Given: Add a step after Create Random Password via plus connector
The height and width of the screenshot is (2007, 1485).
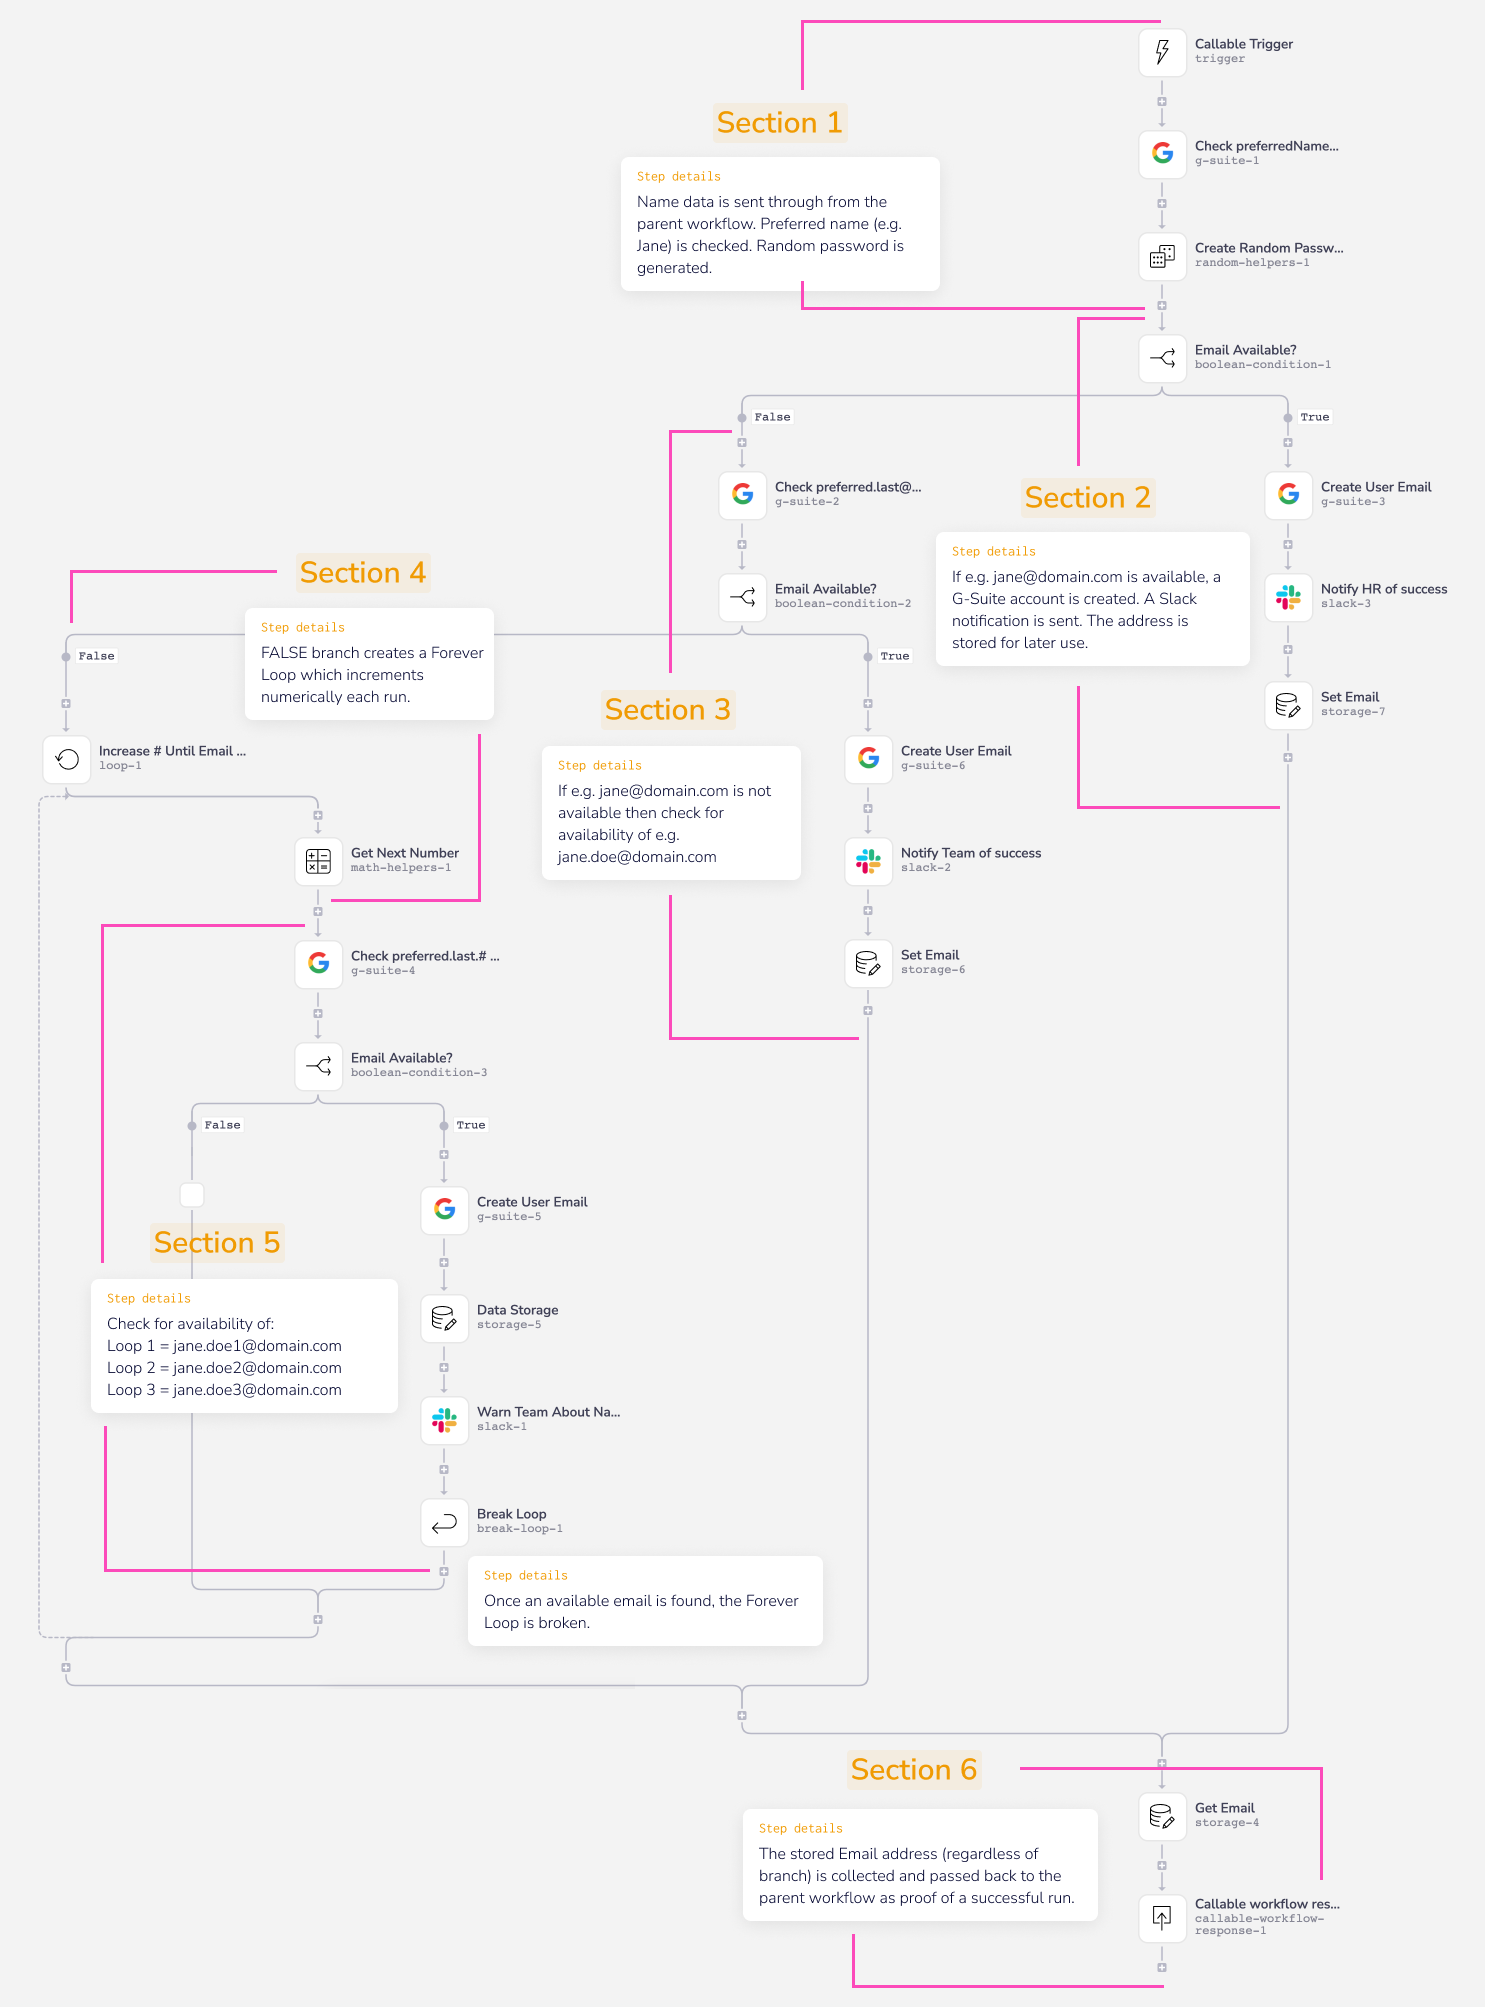Looking at the screenshot, I should pos(1162,306).
